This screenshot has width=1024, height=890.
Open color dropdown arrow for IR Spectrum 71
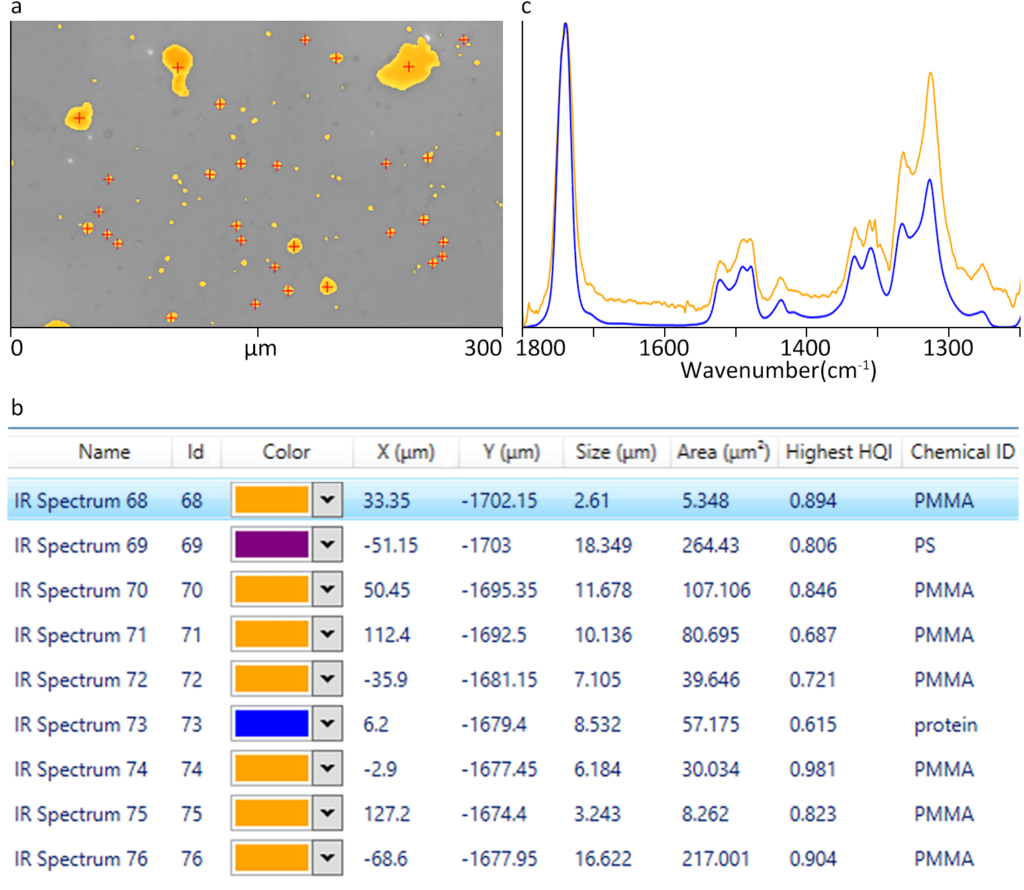click(x=327, y=635)
